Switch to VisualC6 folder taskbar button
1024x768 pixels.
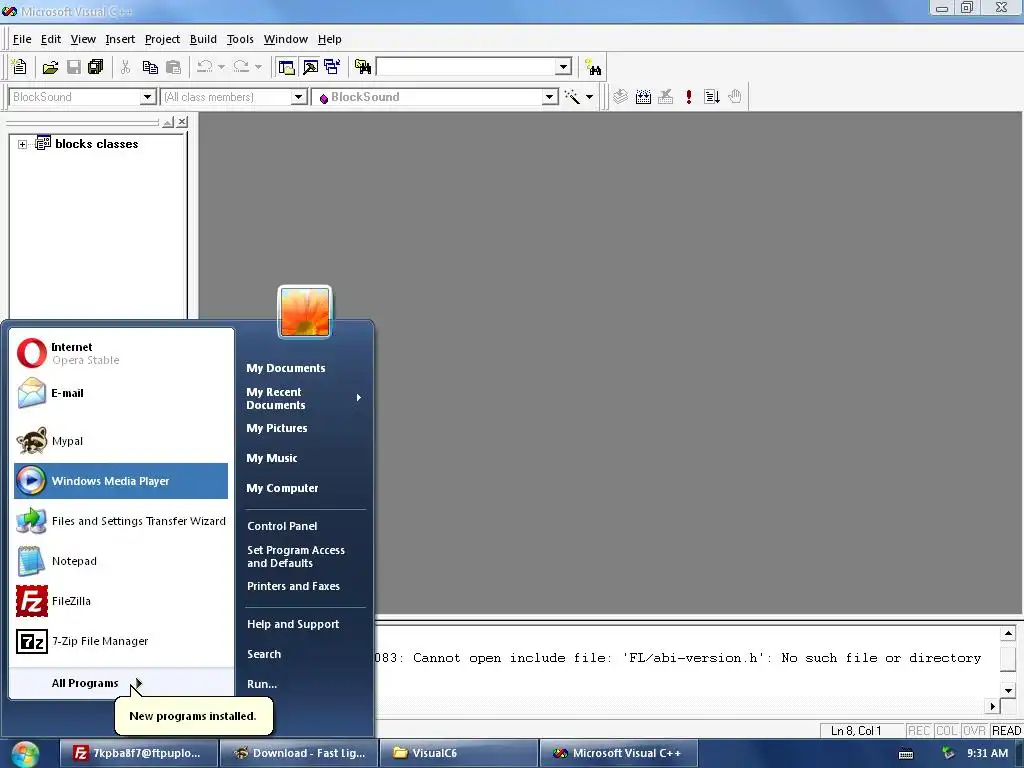(458, 753)
